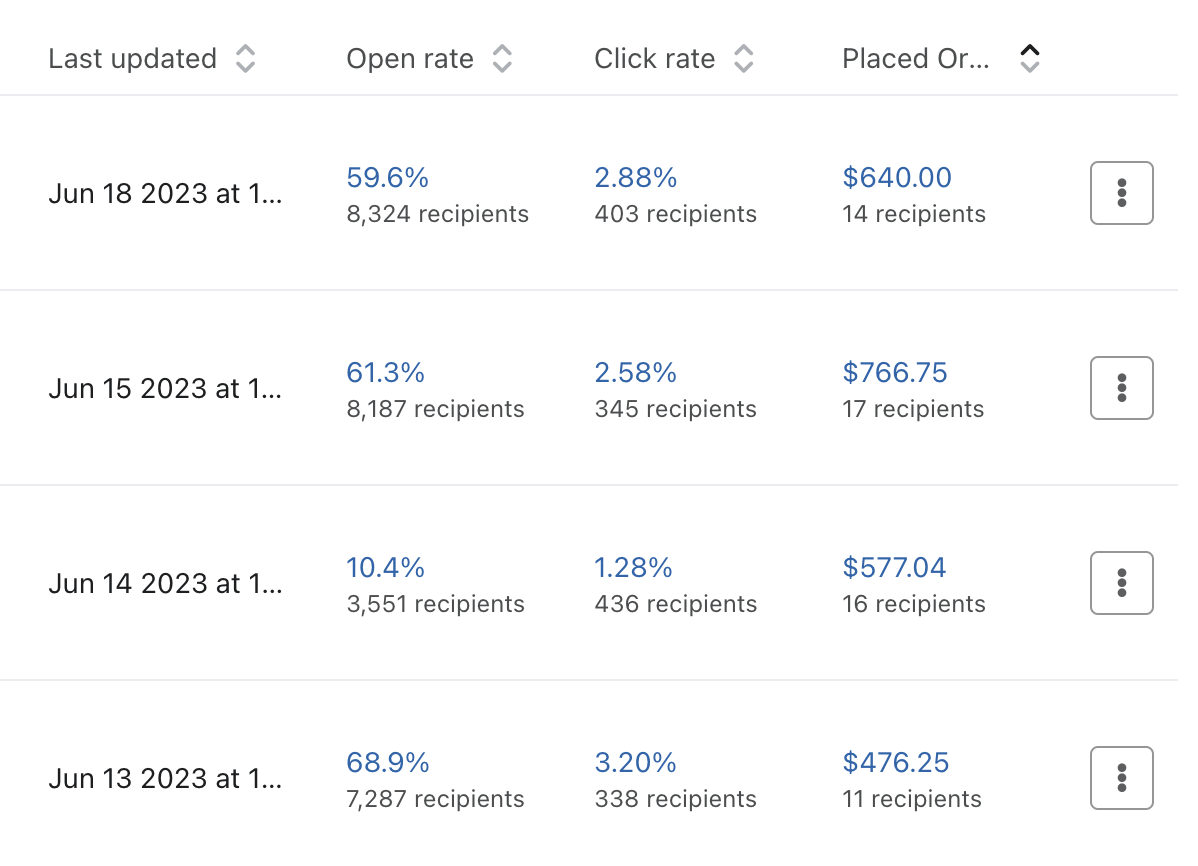Select the Open rate column header text
This screenshot has width=1198, height=866.
[x=410, y=59]
